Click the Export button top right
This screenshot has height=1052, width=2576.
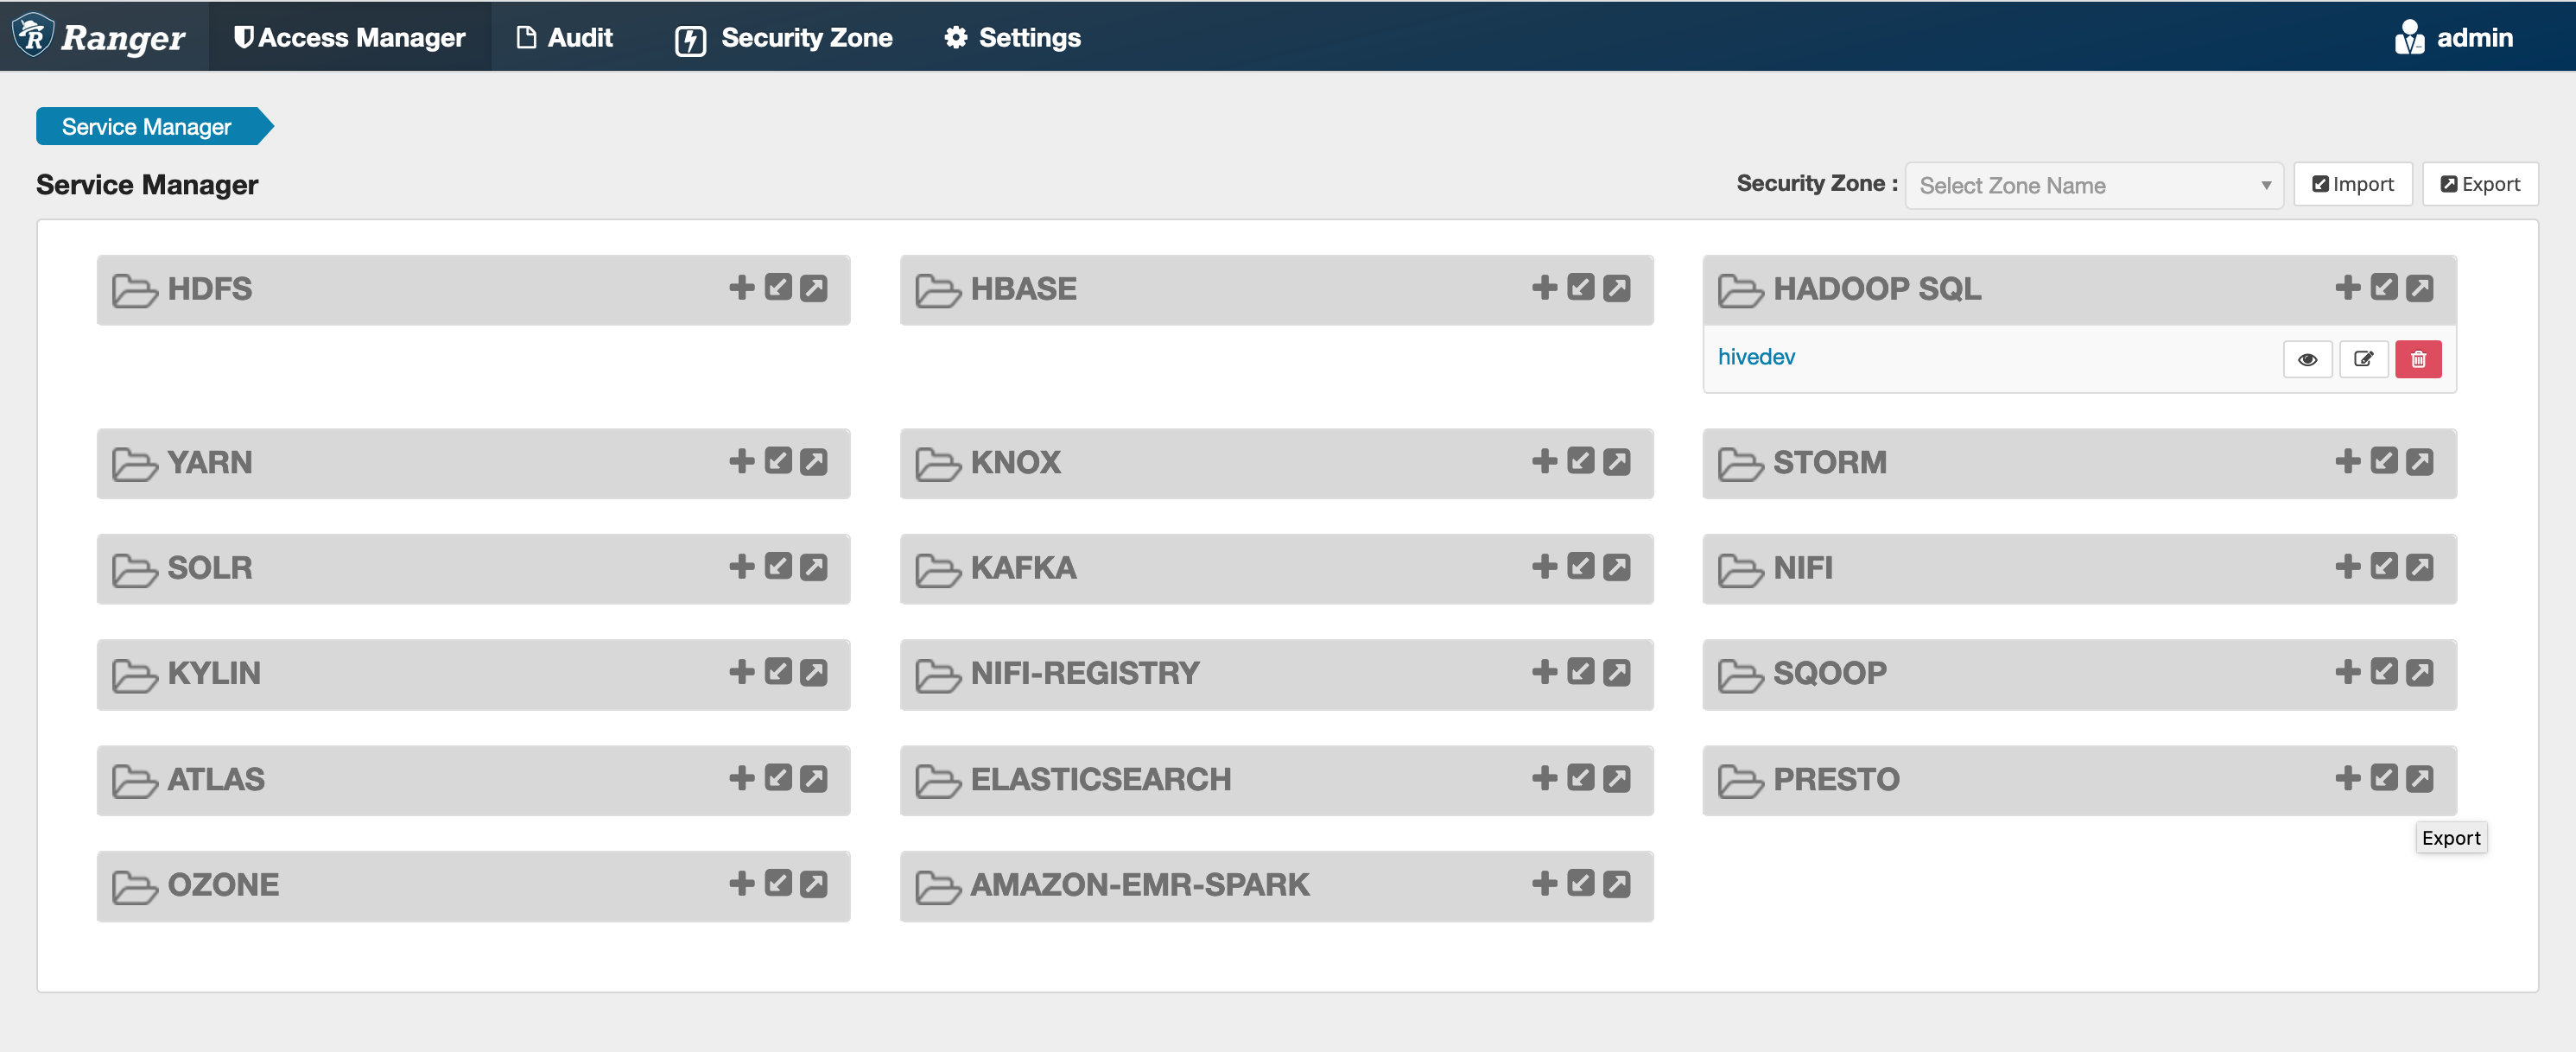click(x=2483, y=184)
